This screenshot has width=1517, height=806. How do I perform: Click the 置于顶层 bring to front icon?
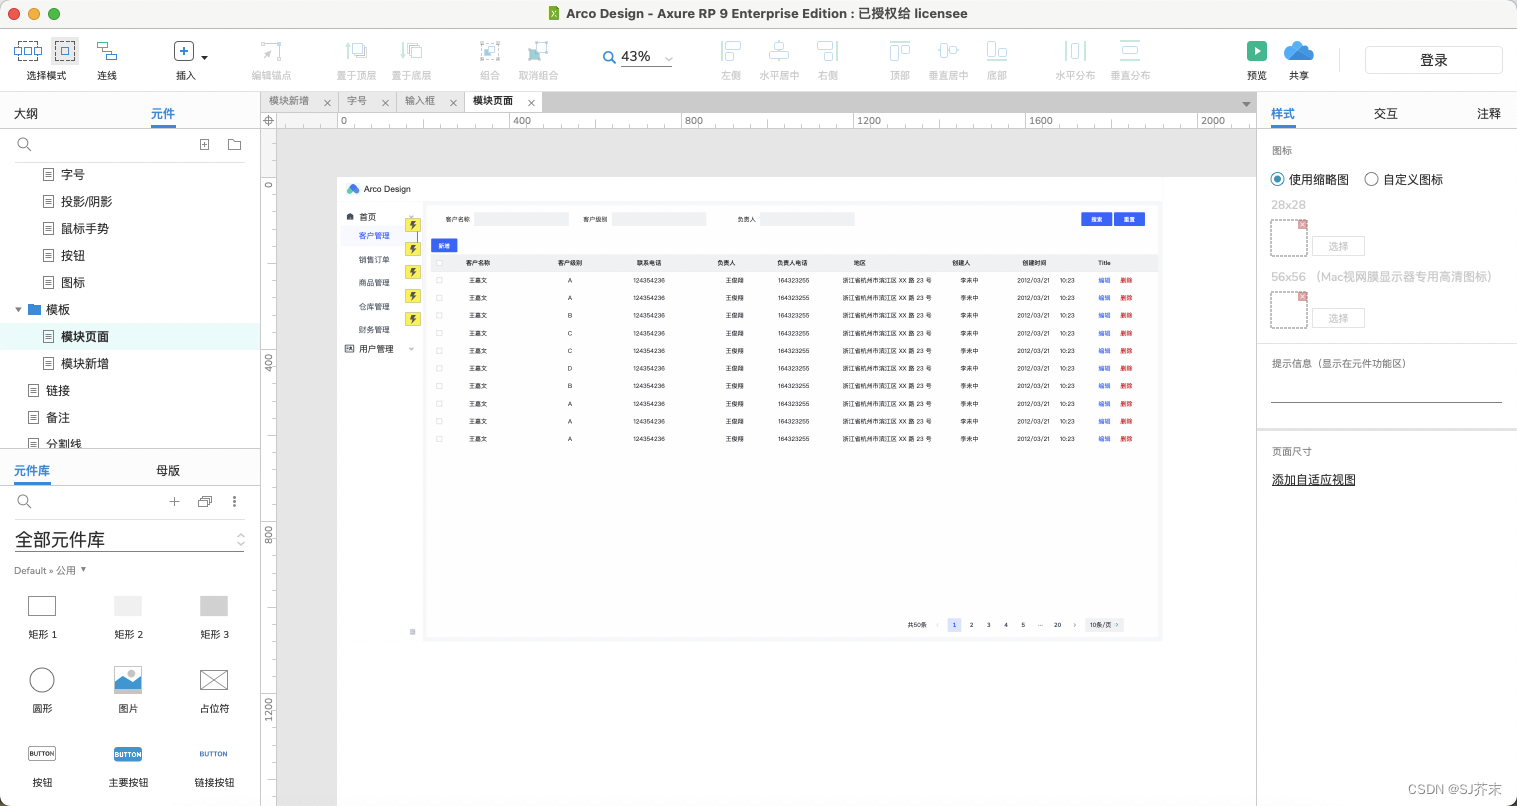coord(356,51)
